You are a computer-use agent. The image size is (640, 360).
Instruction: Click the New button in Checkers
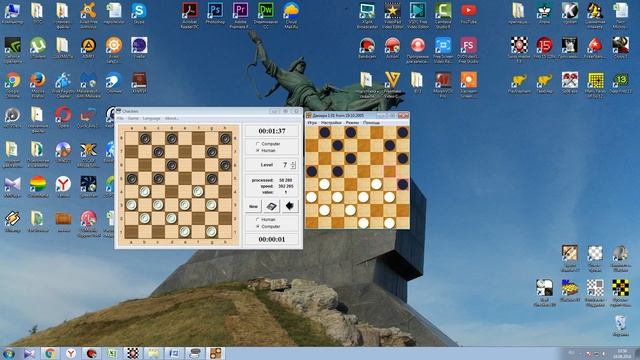pyautogui.click(x=253, y=206)
